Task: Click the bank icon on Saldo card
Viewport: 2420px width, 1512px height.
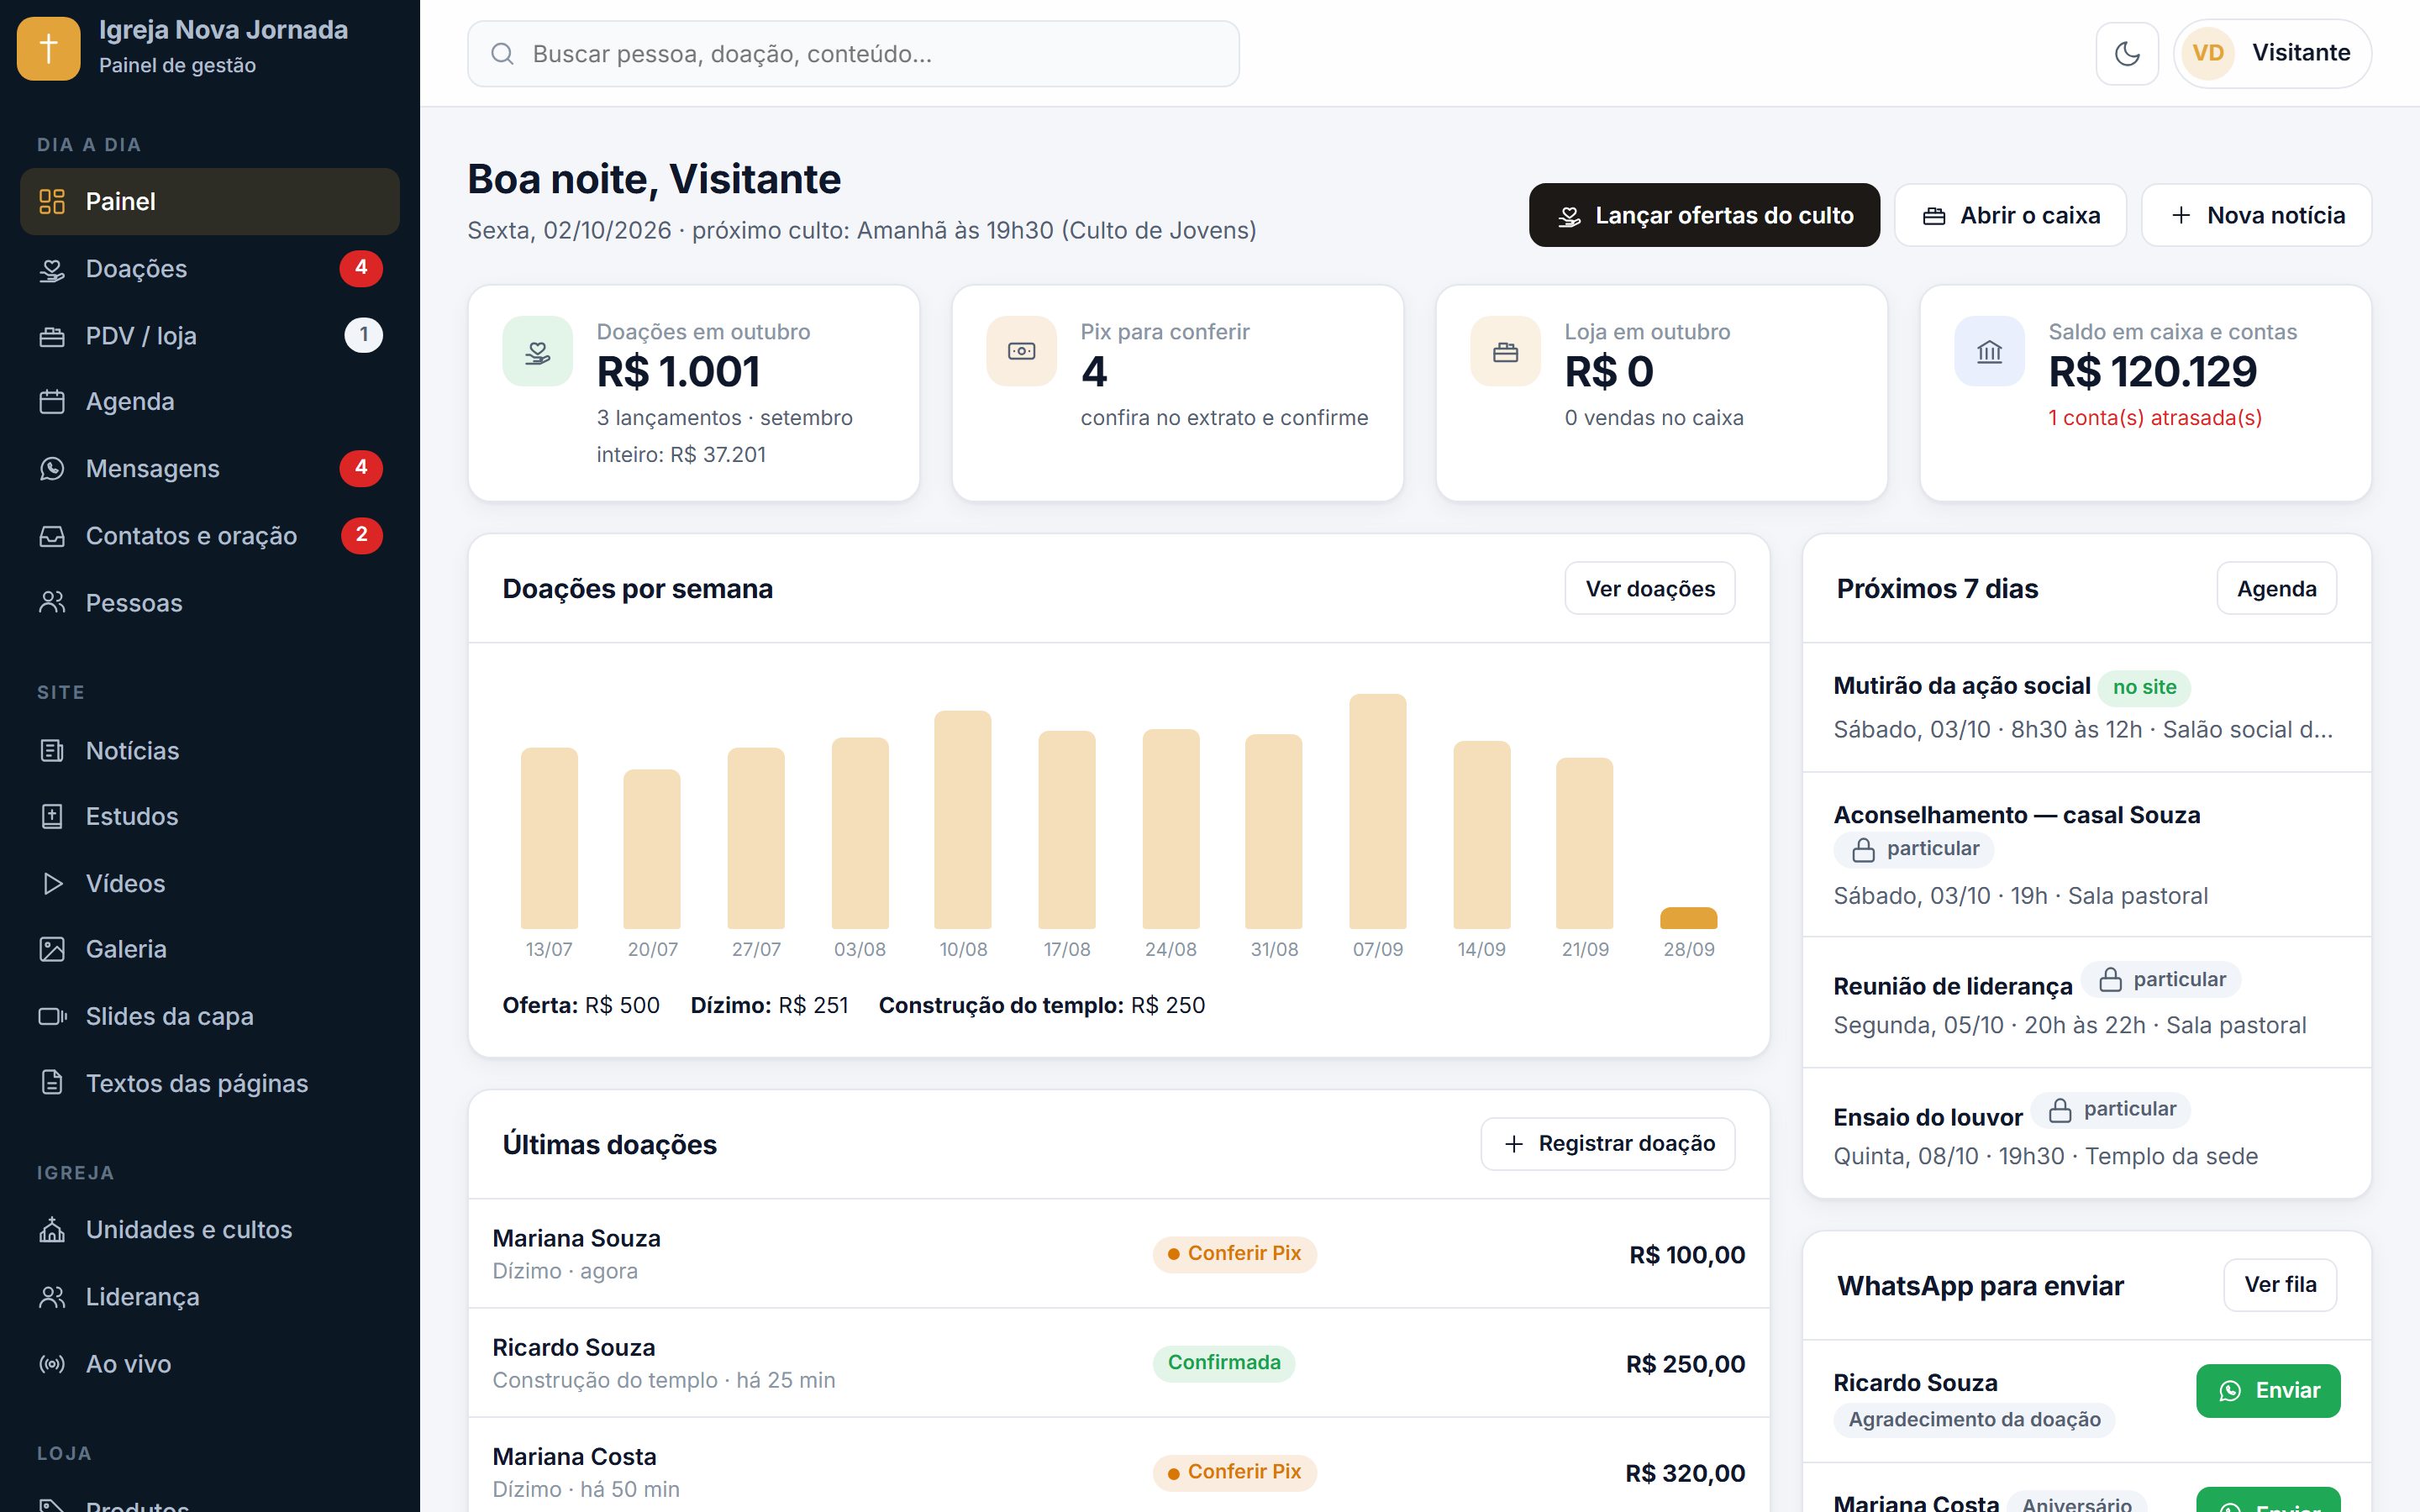Action: point(1989,351)
